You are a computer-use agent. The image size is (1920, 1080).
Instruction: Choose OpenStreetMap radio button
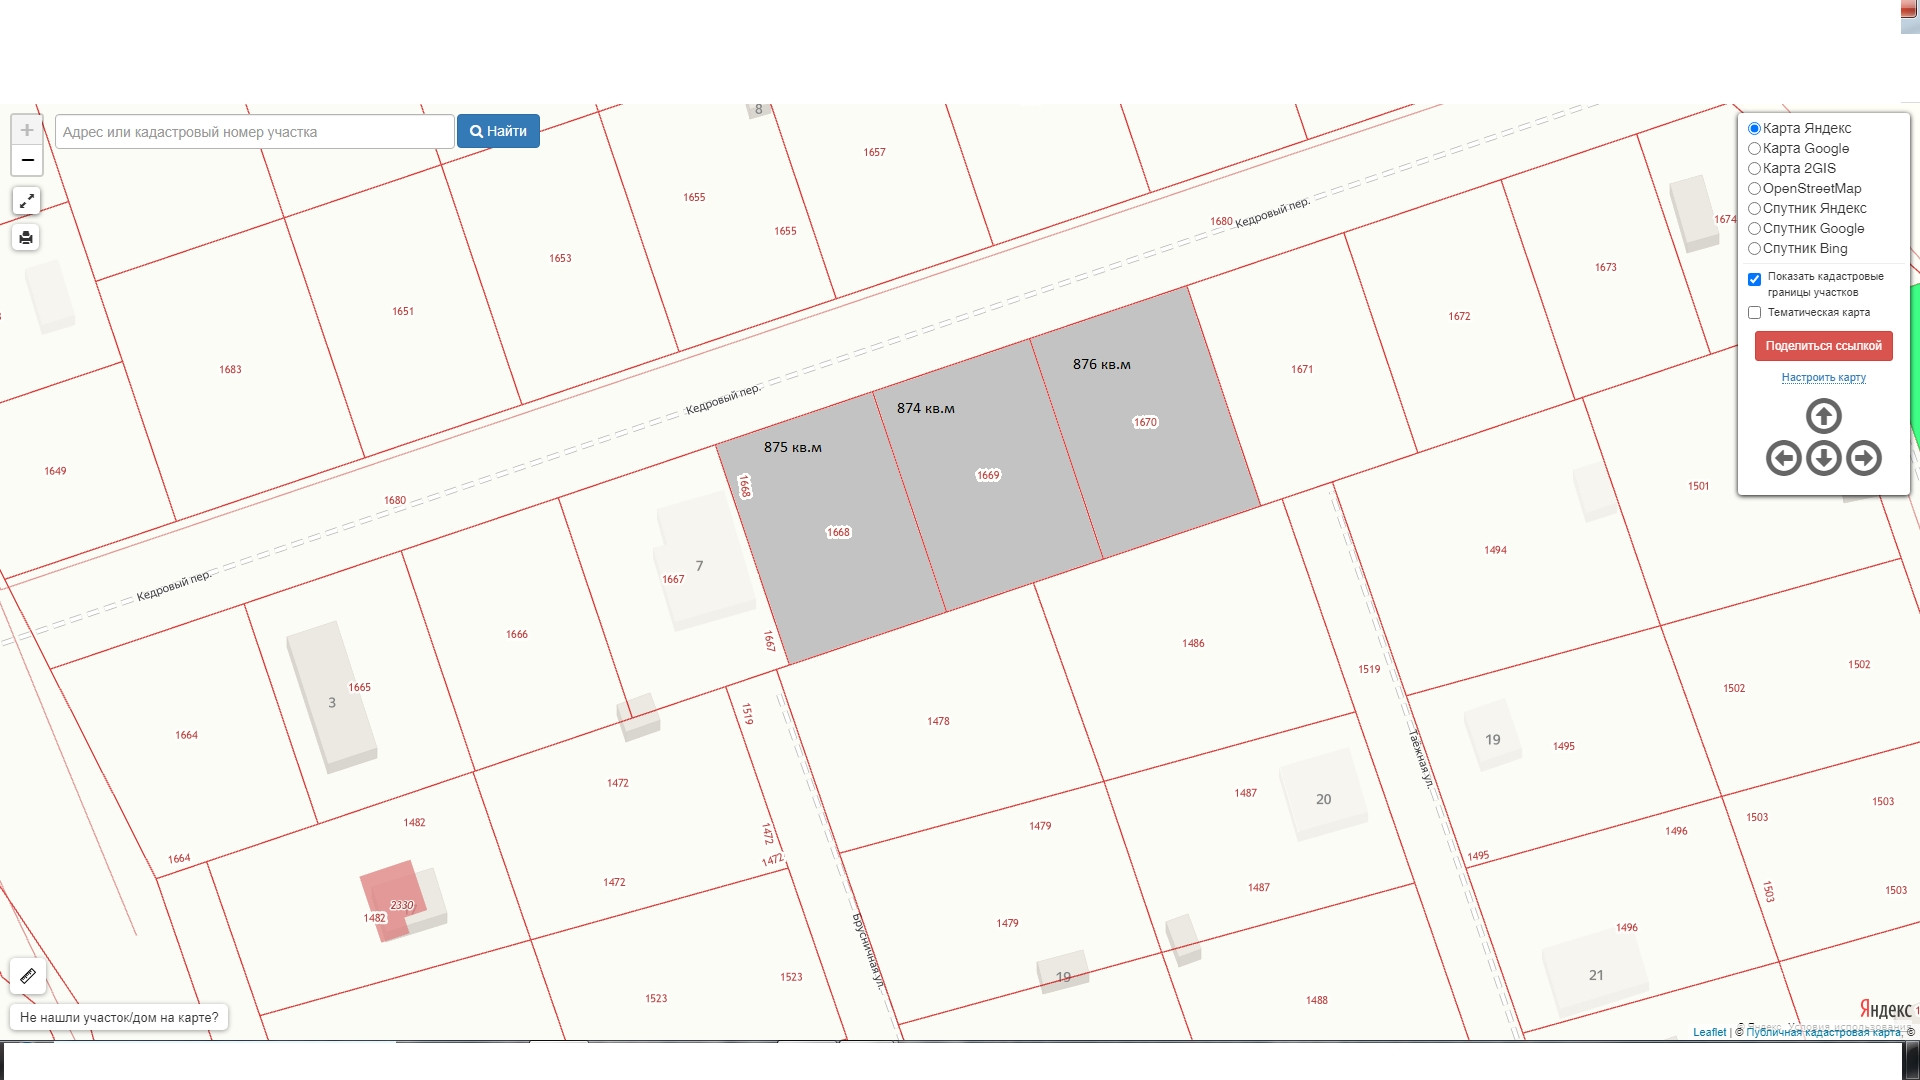pos(1754,189)
